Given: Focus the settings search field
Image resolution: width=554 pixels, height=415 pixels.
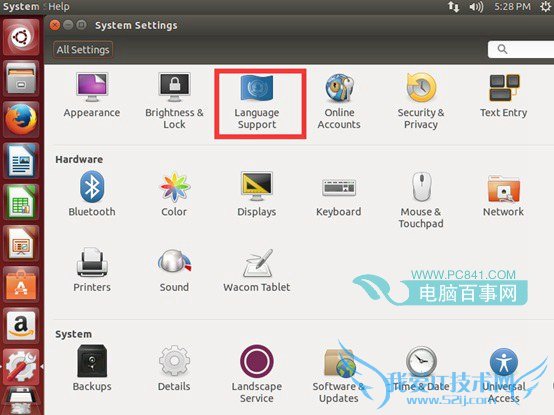Looking at the screenshot, I should pyautogui.click(x=520, y=49).
